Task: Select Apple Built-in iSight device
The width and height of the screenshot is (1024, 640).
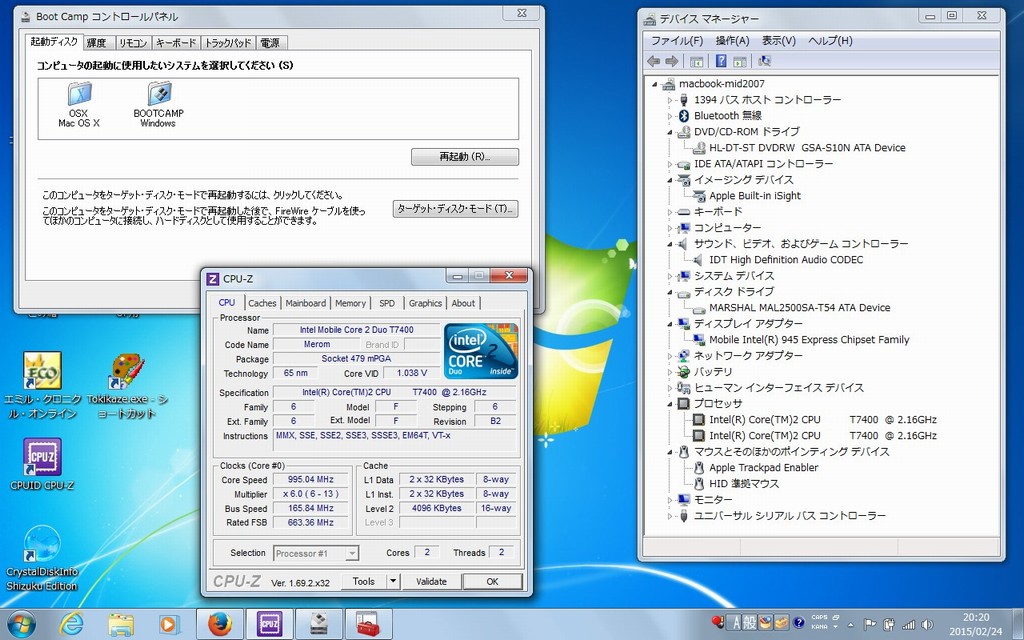Action: pyautogui.click(x=755, y=196)
